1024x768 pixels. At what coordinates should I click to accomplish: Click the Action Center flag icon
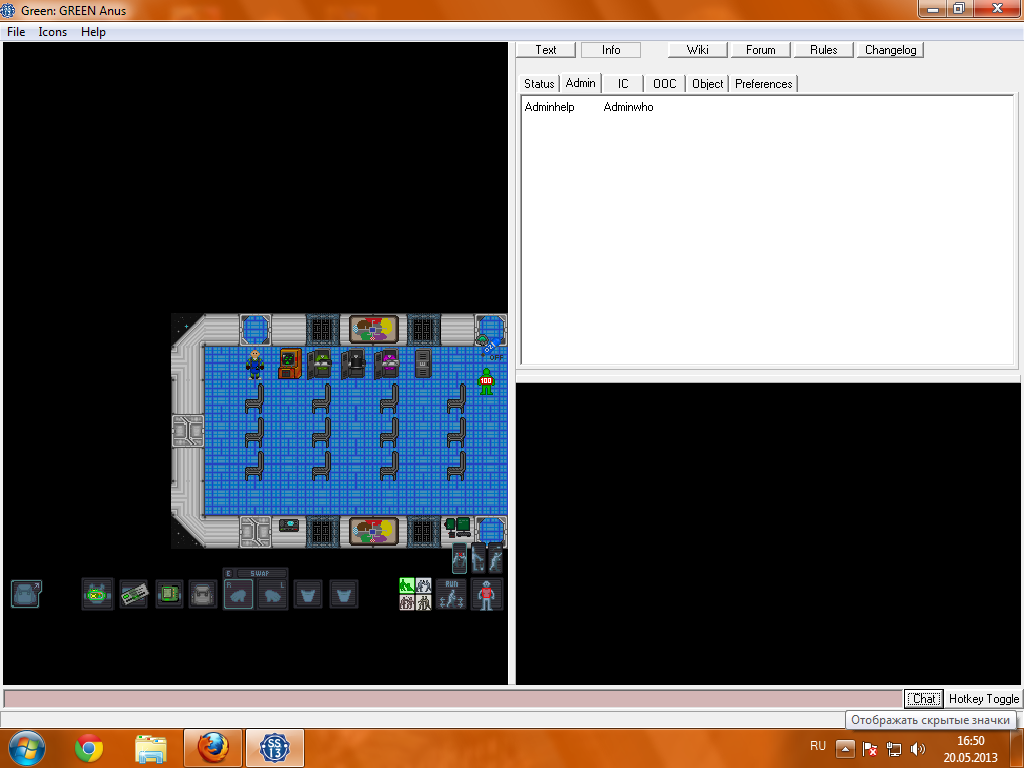click(870, 749)
